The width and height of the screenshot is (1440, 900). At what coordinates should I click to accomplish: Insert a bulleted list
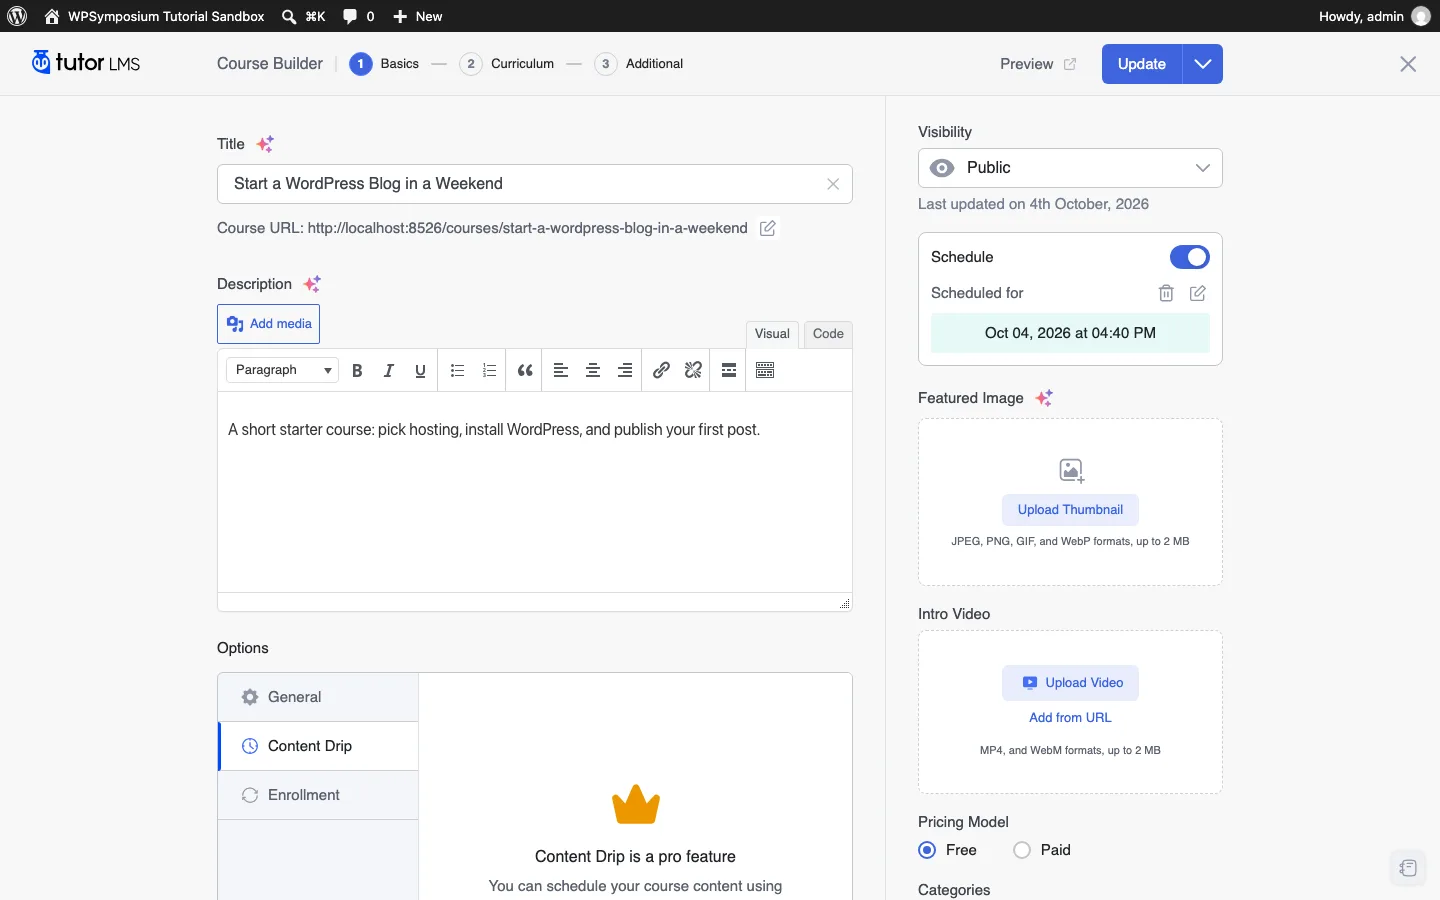(x=458, y=371)
